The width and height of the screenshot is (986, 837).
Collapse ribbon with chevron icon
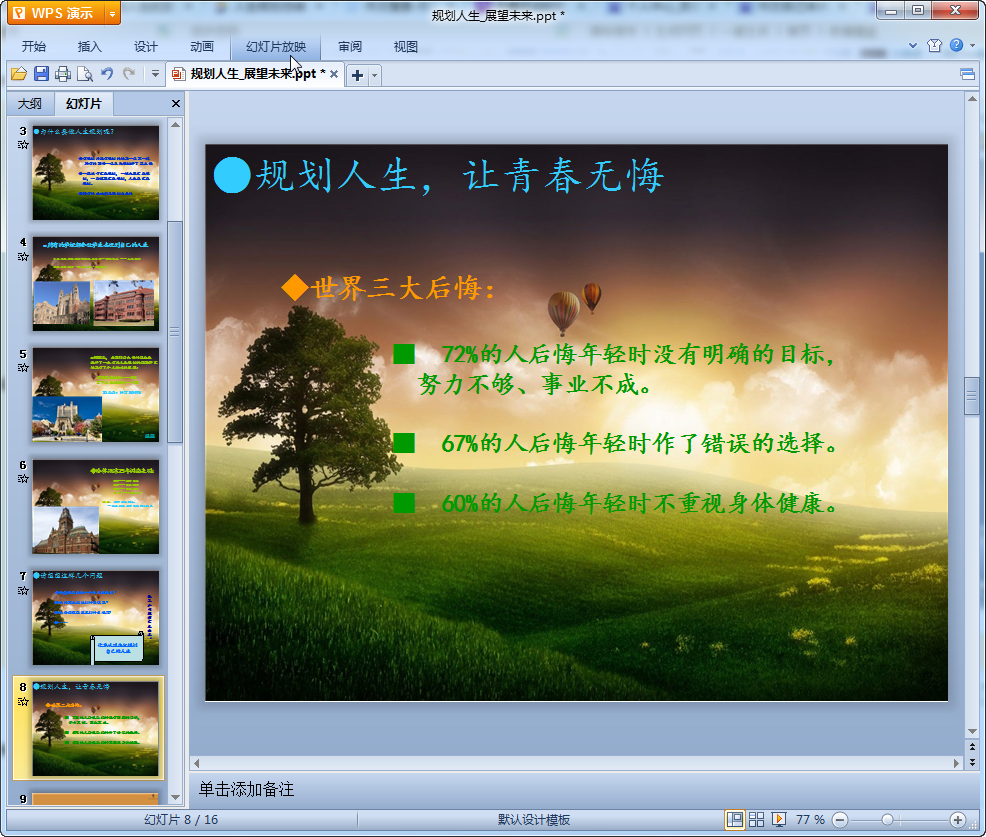[x=913, y=45]
